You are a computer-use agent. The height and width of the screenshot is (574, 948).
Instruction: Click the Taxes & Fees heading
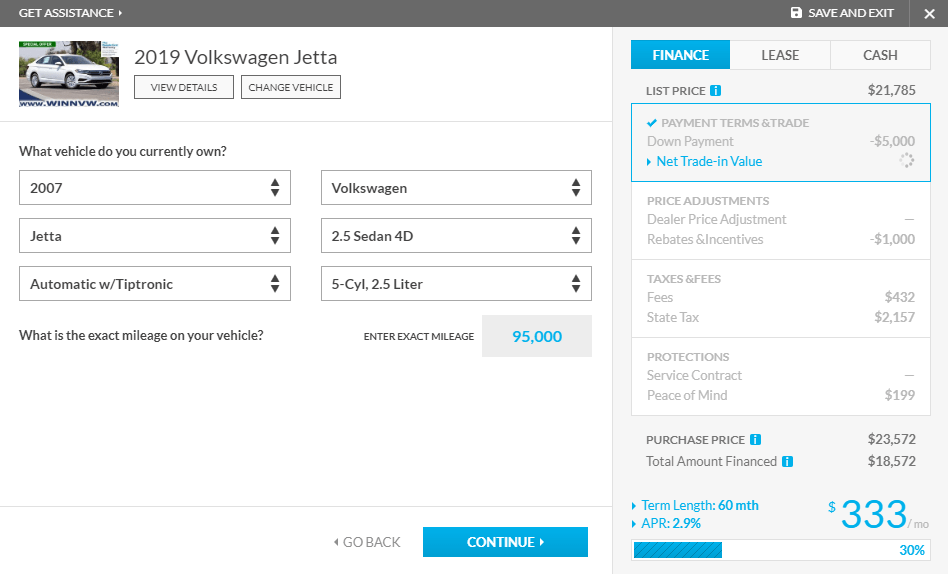pos(684,279)
